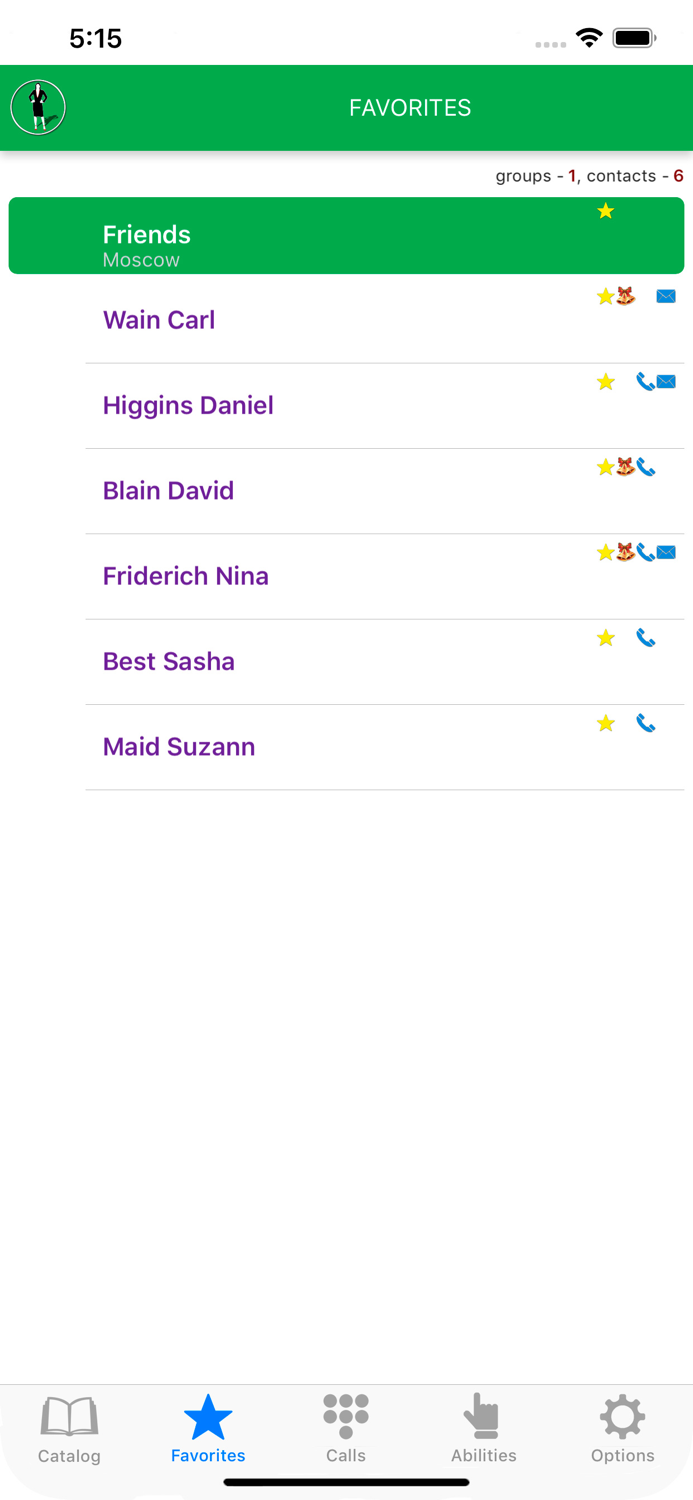
Task: Click the Options gear icon
Action: [x=622, y=1413]
